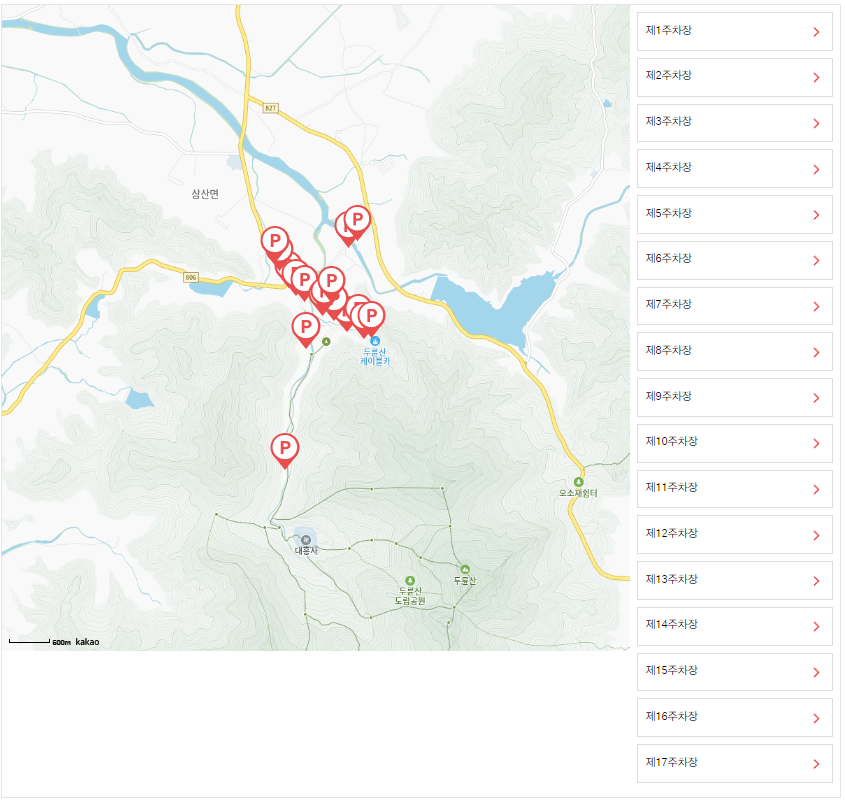Screen dimensions: 845x805
Task: Open the 제17주차장 list item
Action: point(735,764)
